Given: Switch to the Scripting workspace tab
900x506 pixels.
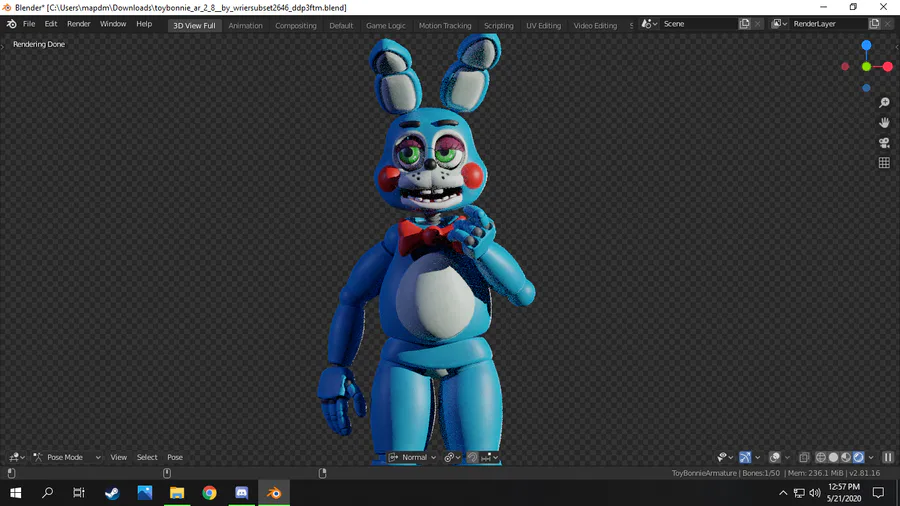Looking at the screenshot, I should tap(498, 25).
